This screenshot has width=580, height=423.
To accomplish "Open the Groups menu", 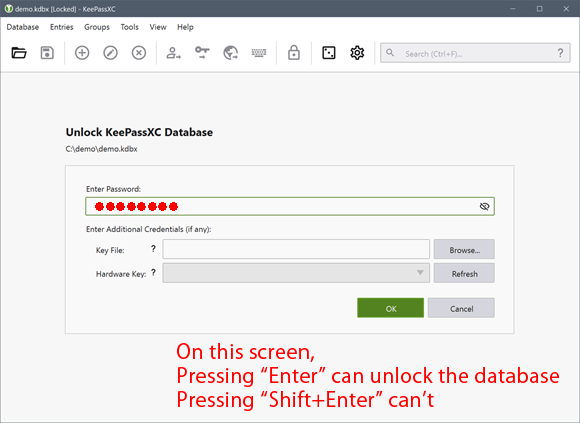I will pos(97,27).
